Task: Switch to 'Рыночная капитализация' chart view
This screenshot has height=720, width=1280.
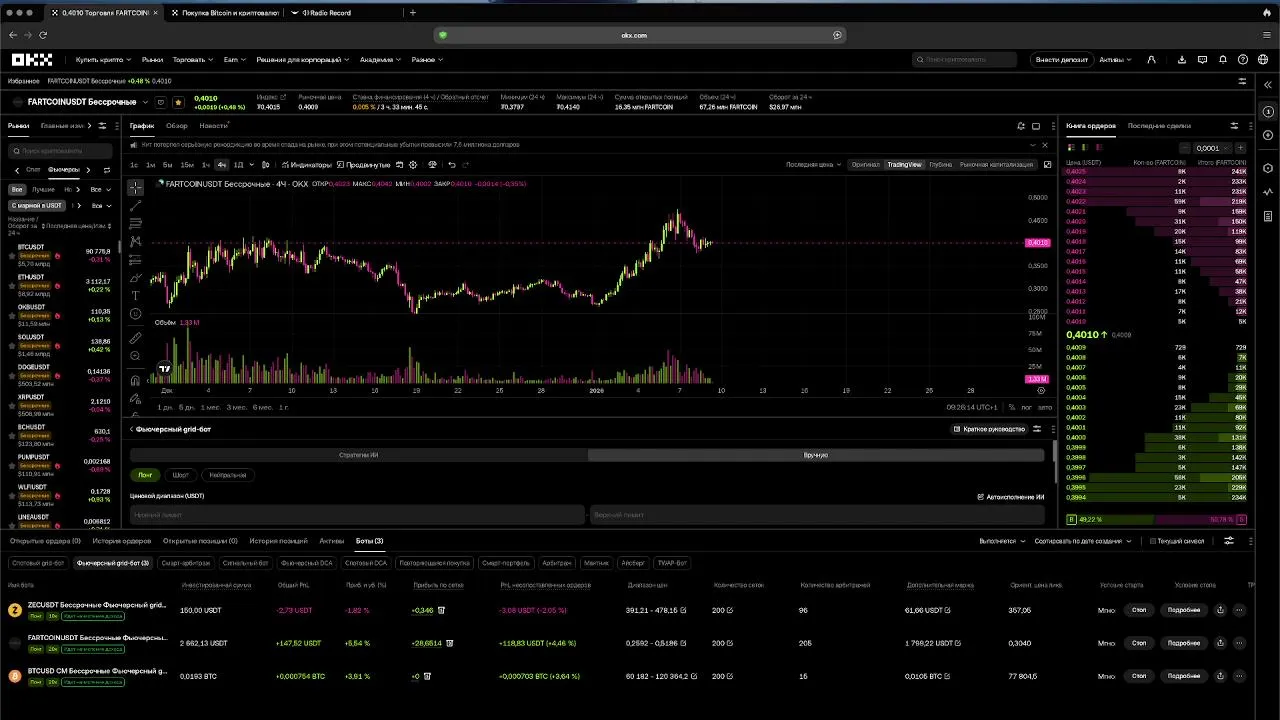Action: coord(996,164)
